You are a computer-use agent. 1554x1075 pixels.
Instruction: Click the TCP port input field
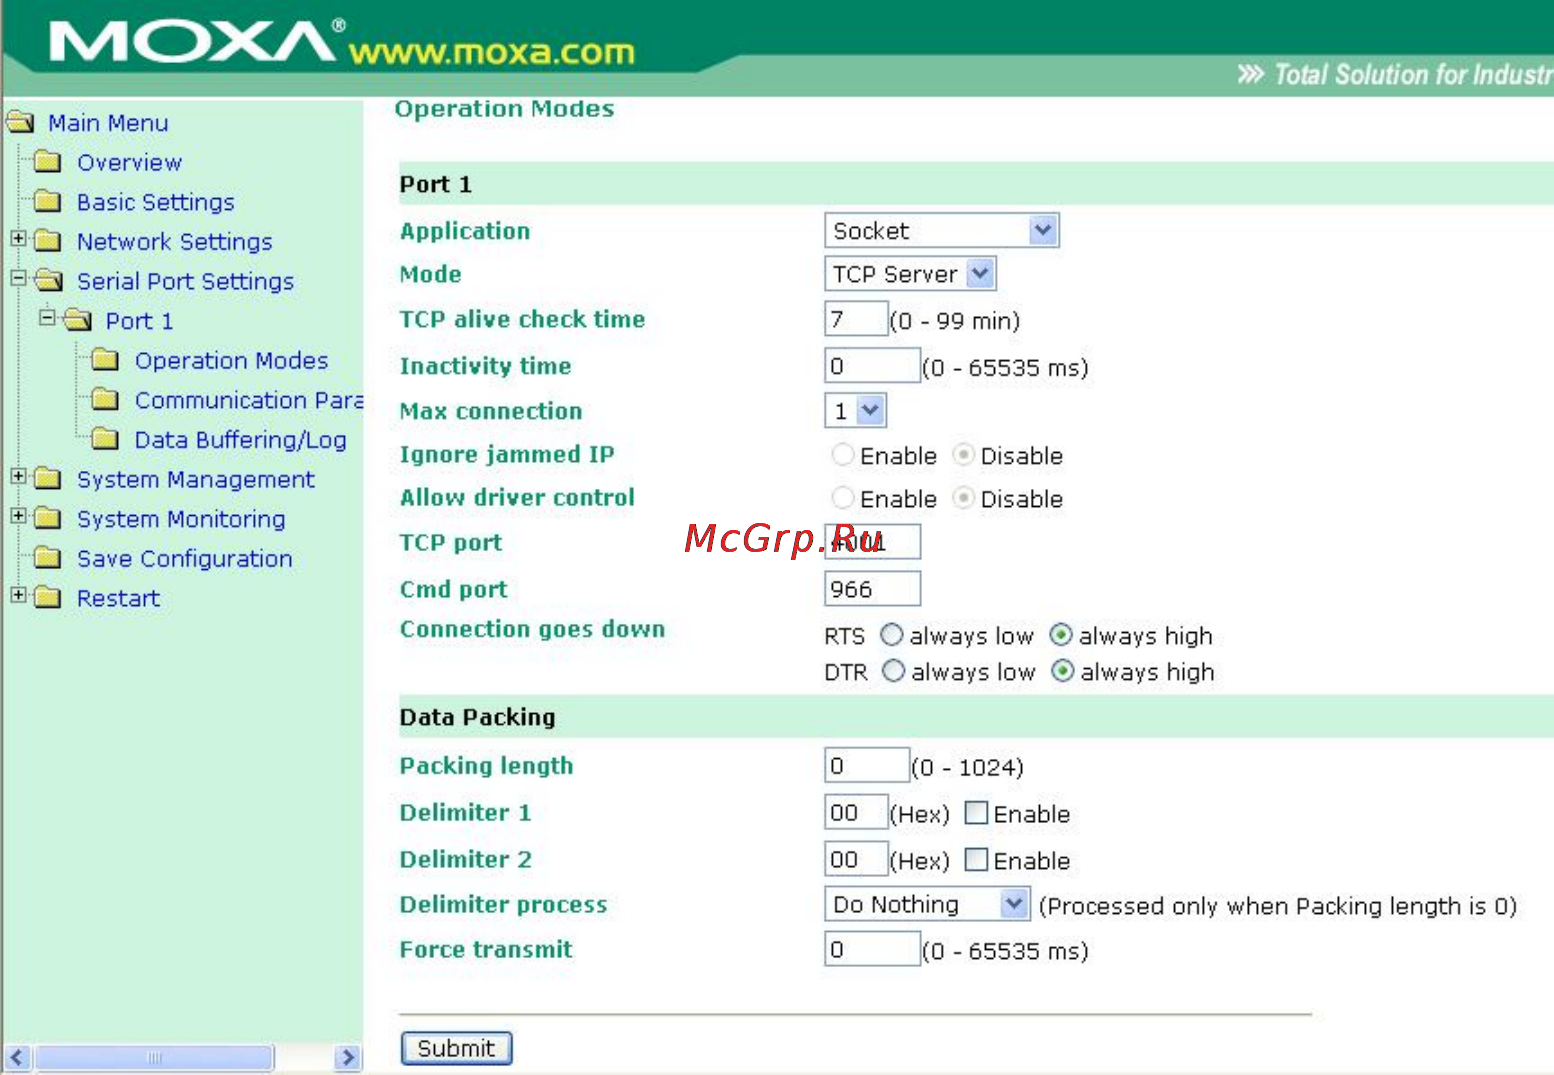pos(872,541)
